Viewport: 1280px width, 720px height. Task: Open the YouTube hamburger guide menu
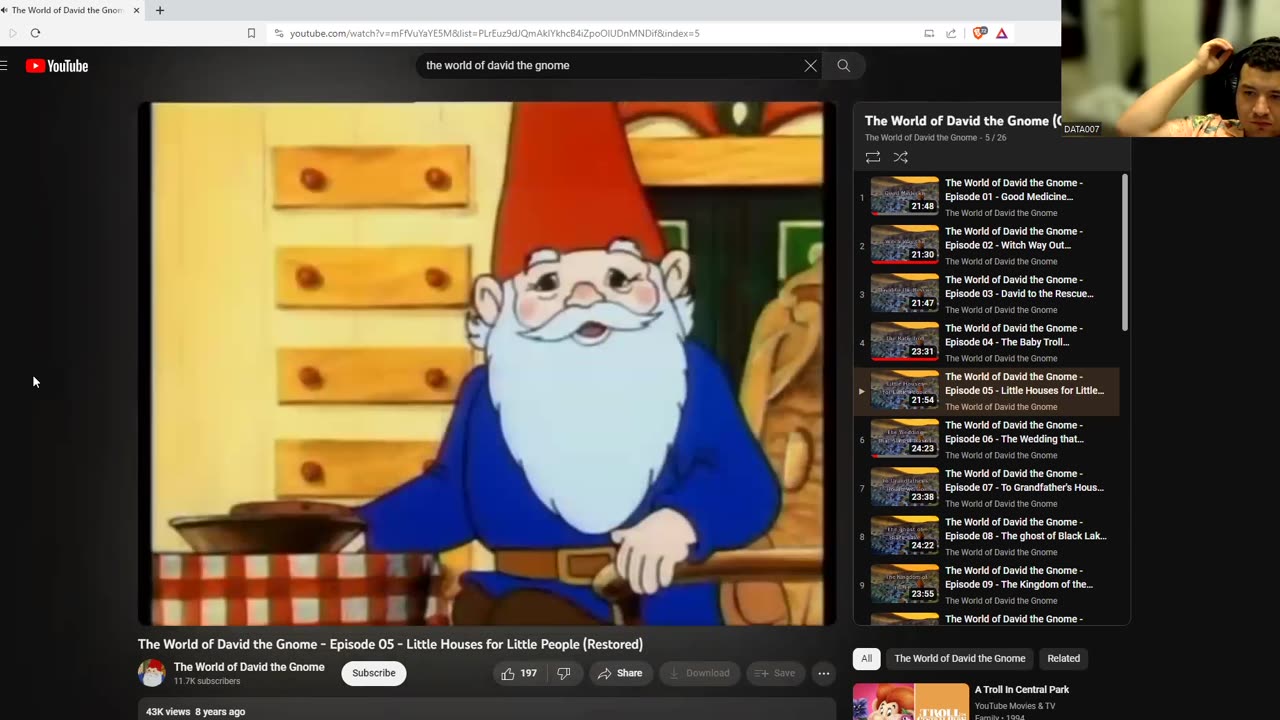coord(4,66)
